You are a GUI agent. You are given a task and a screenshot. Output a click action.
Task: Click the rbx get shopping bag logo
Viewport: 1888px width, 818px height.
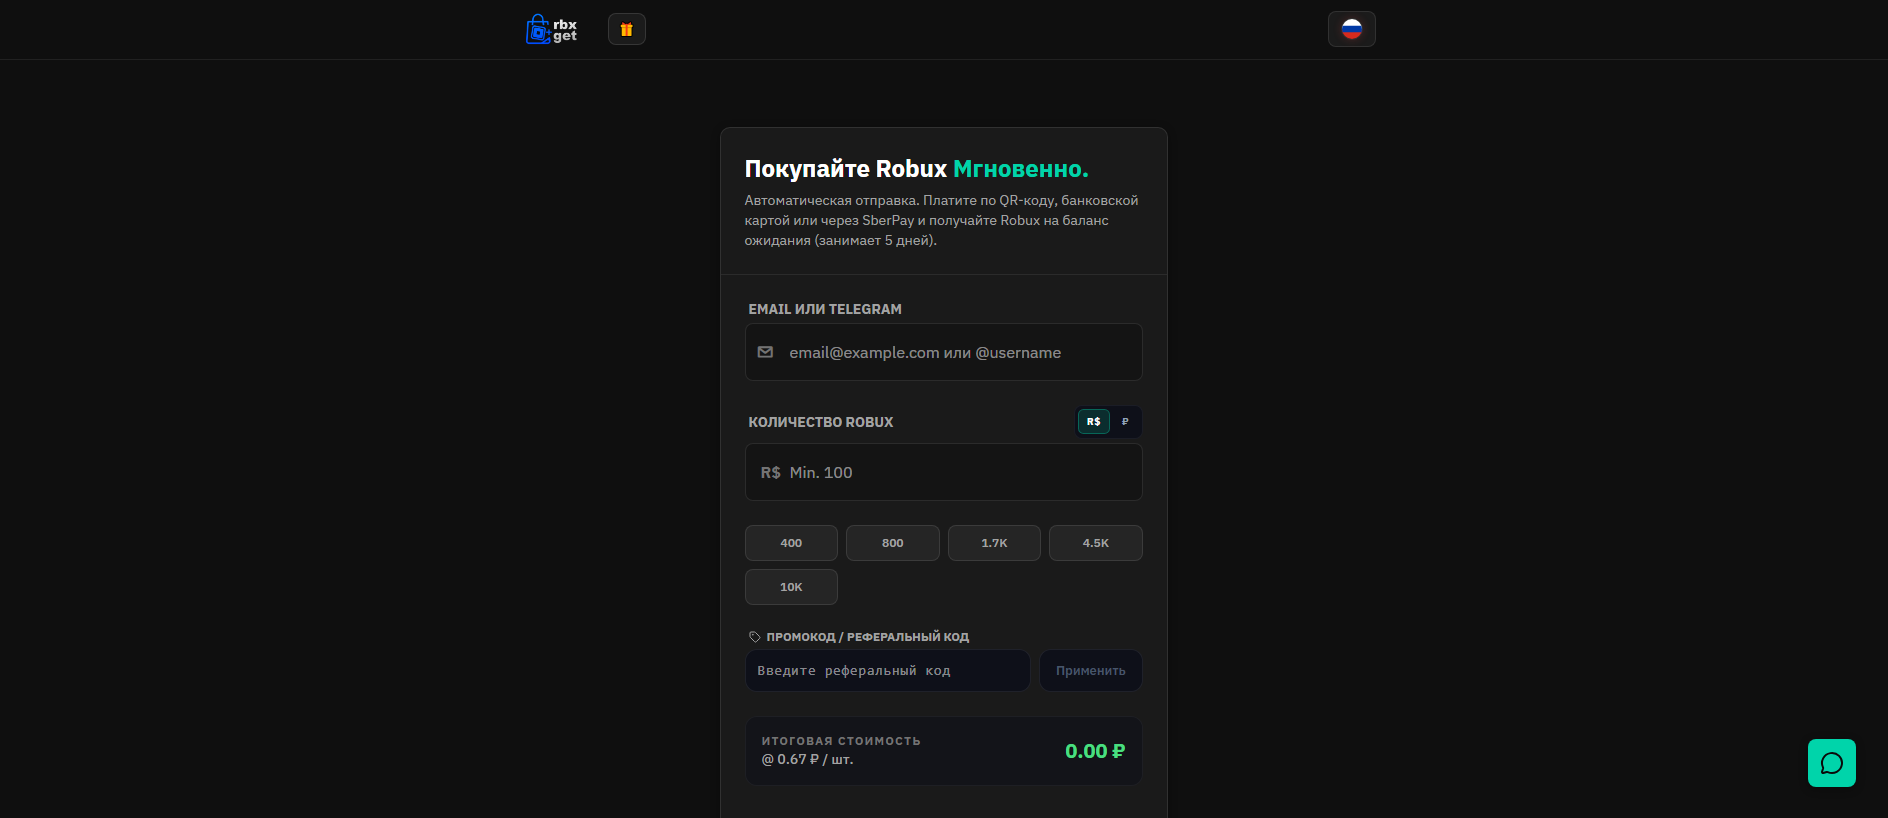pos(551,29)
